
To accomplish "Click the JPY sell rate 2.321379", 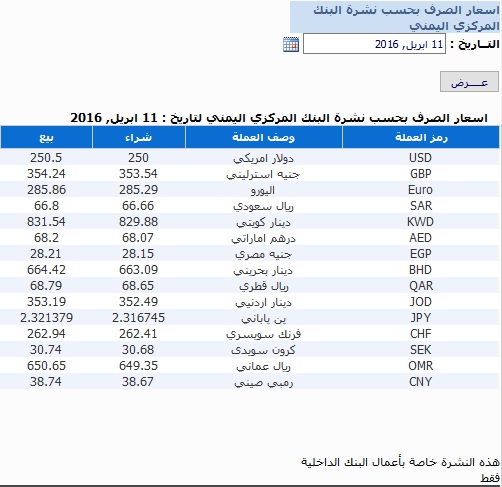I will tap(46, 318).
